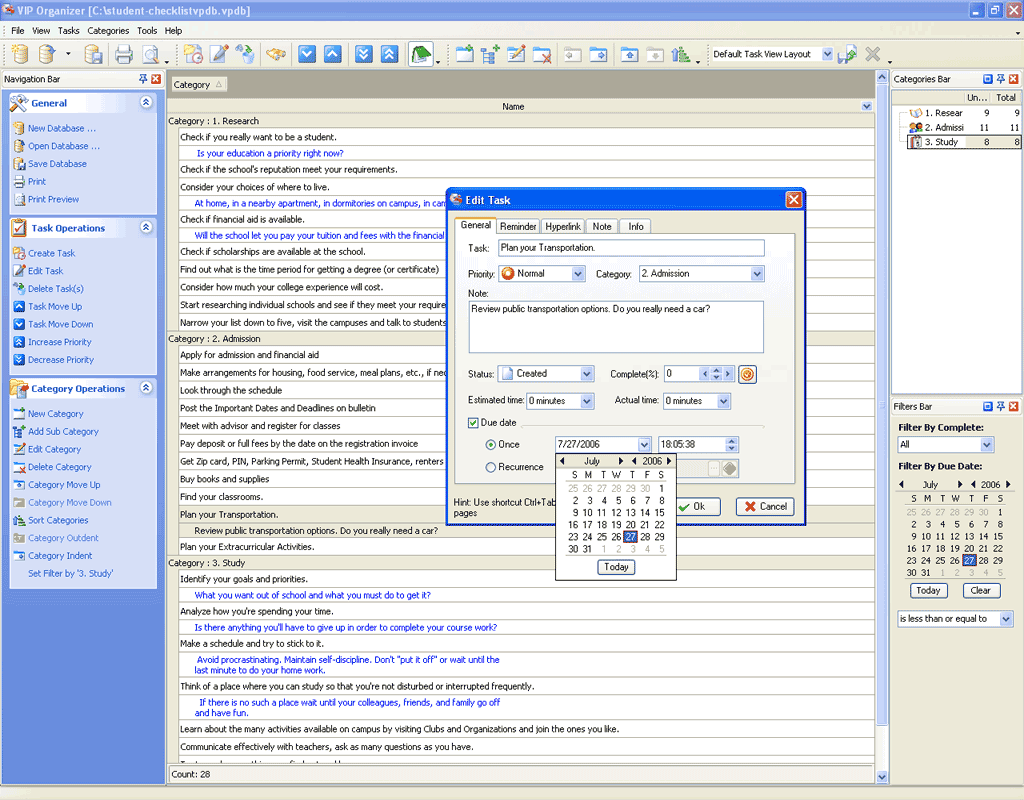Screen dimensions: 1024x800
Task: Uncheck the Due date checkbox
Action: click(x=474, y=423)
